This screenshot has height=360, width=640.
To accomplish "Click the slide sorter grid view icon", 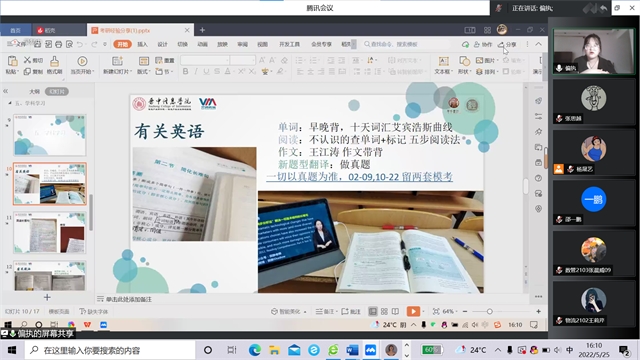I will click(384, 311).
